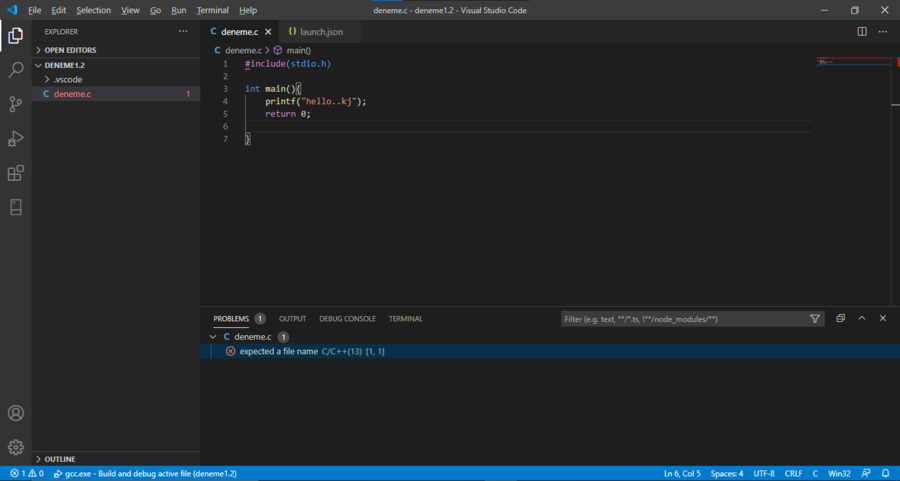This screenshot has height=481, width=900.
Task: Open the Source Control view
Action: click(15, 104)
